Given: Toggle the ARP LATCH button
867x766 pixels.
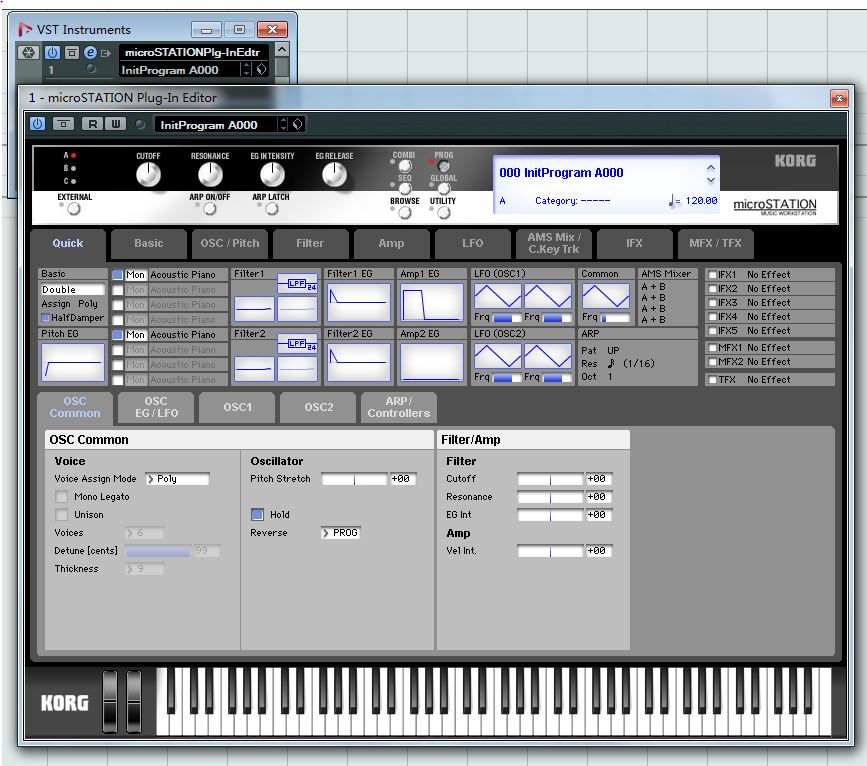Looking at the screenshot, I should 271,209.
